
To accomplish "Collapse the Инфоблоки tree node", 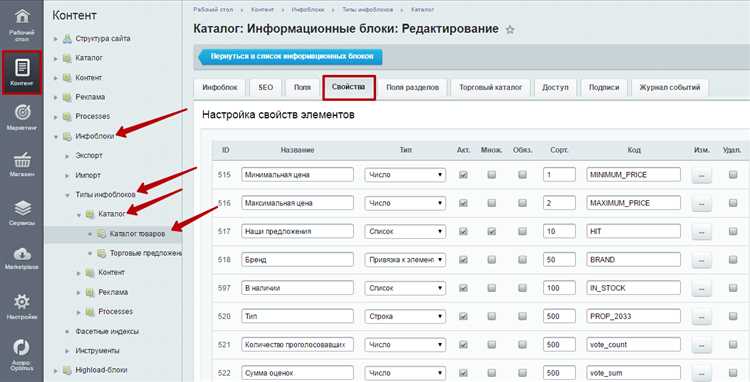I will (55, 137).
